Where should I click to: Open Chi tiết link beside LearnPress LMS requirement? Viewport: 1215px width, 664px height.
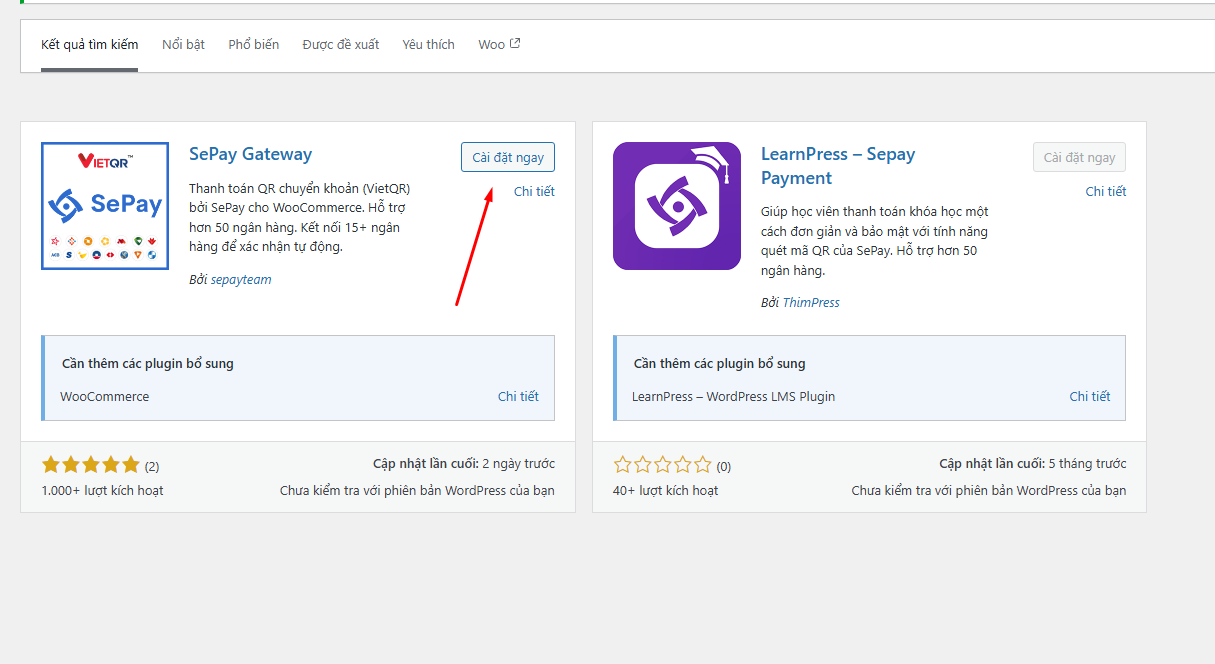pyautogui.click(x=1090, y=396)
